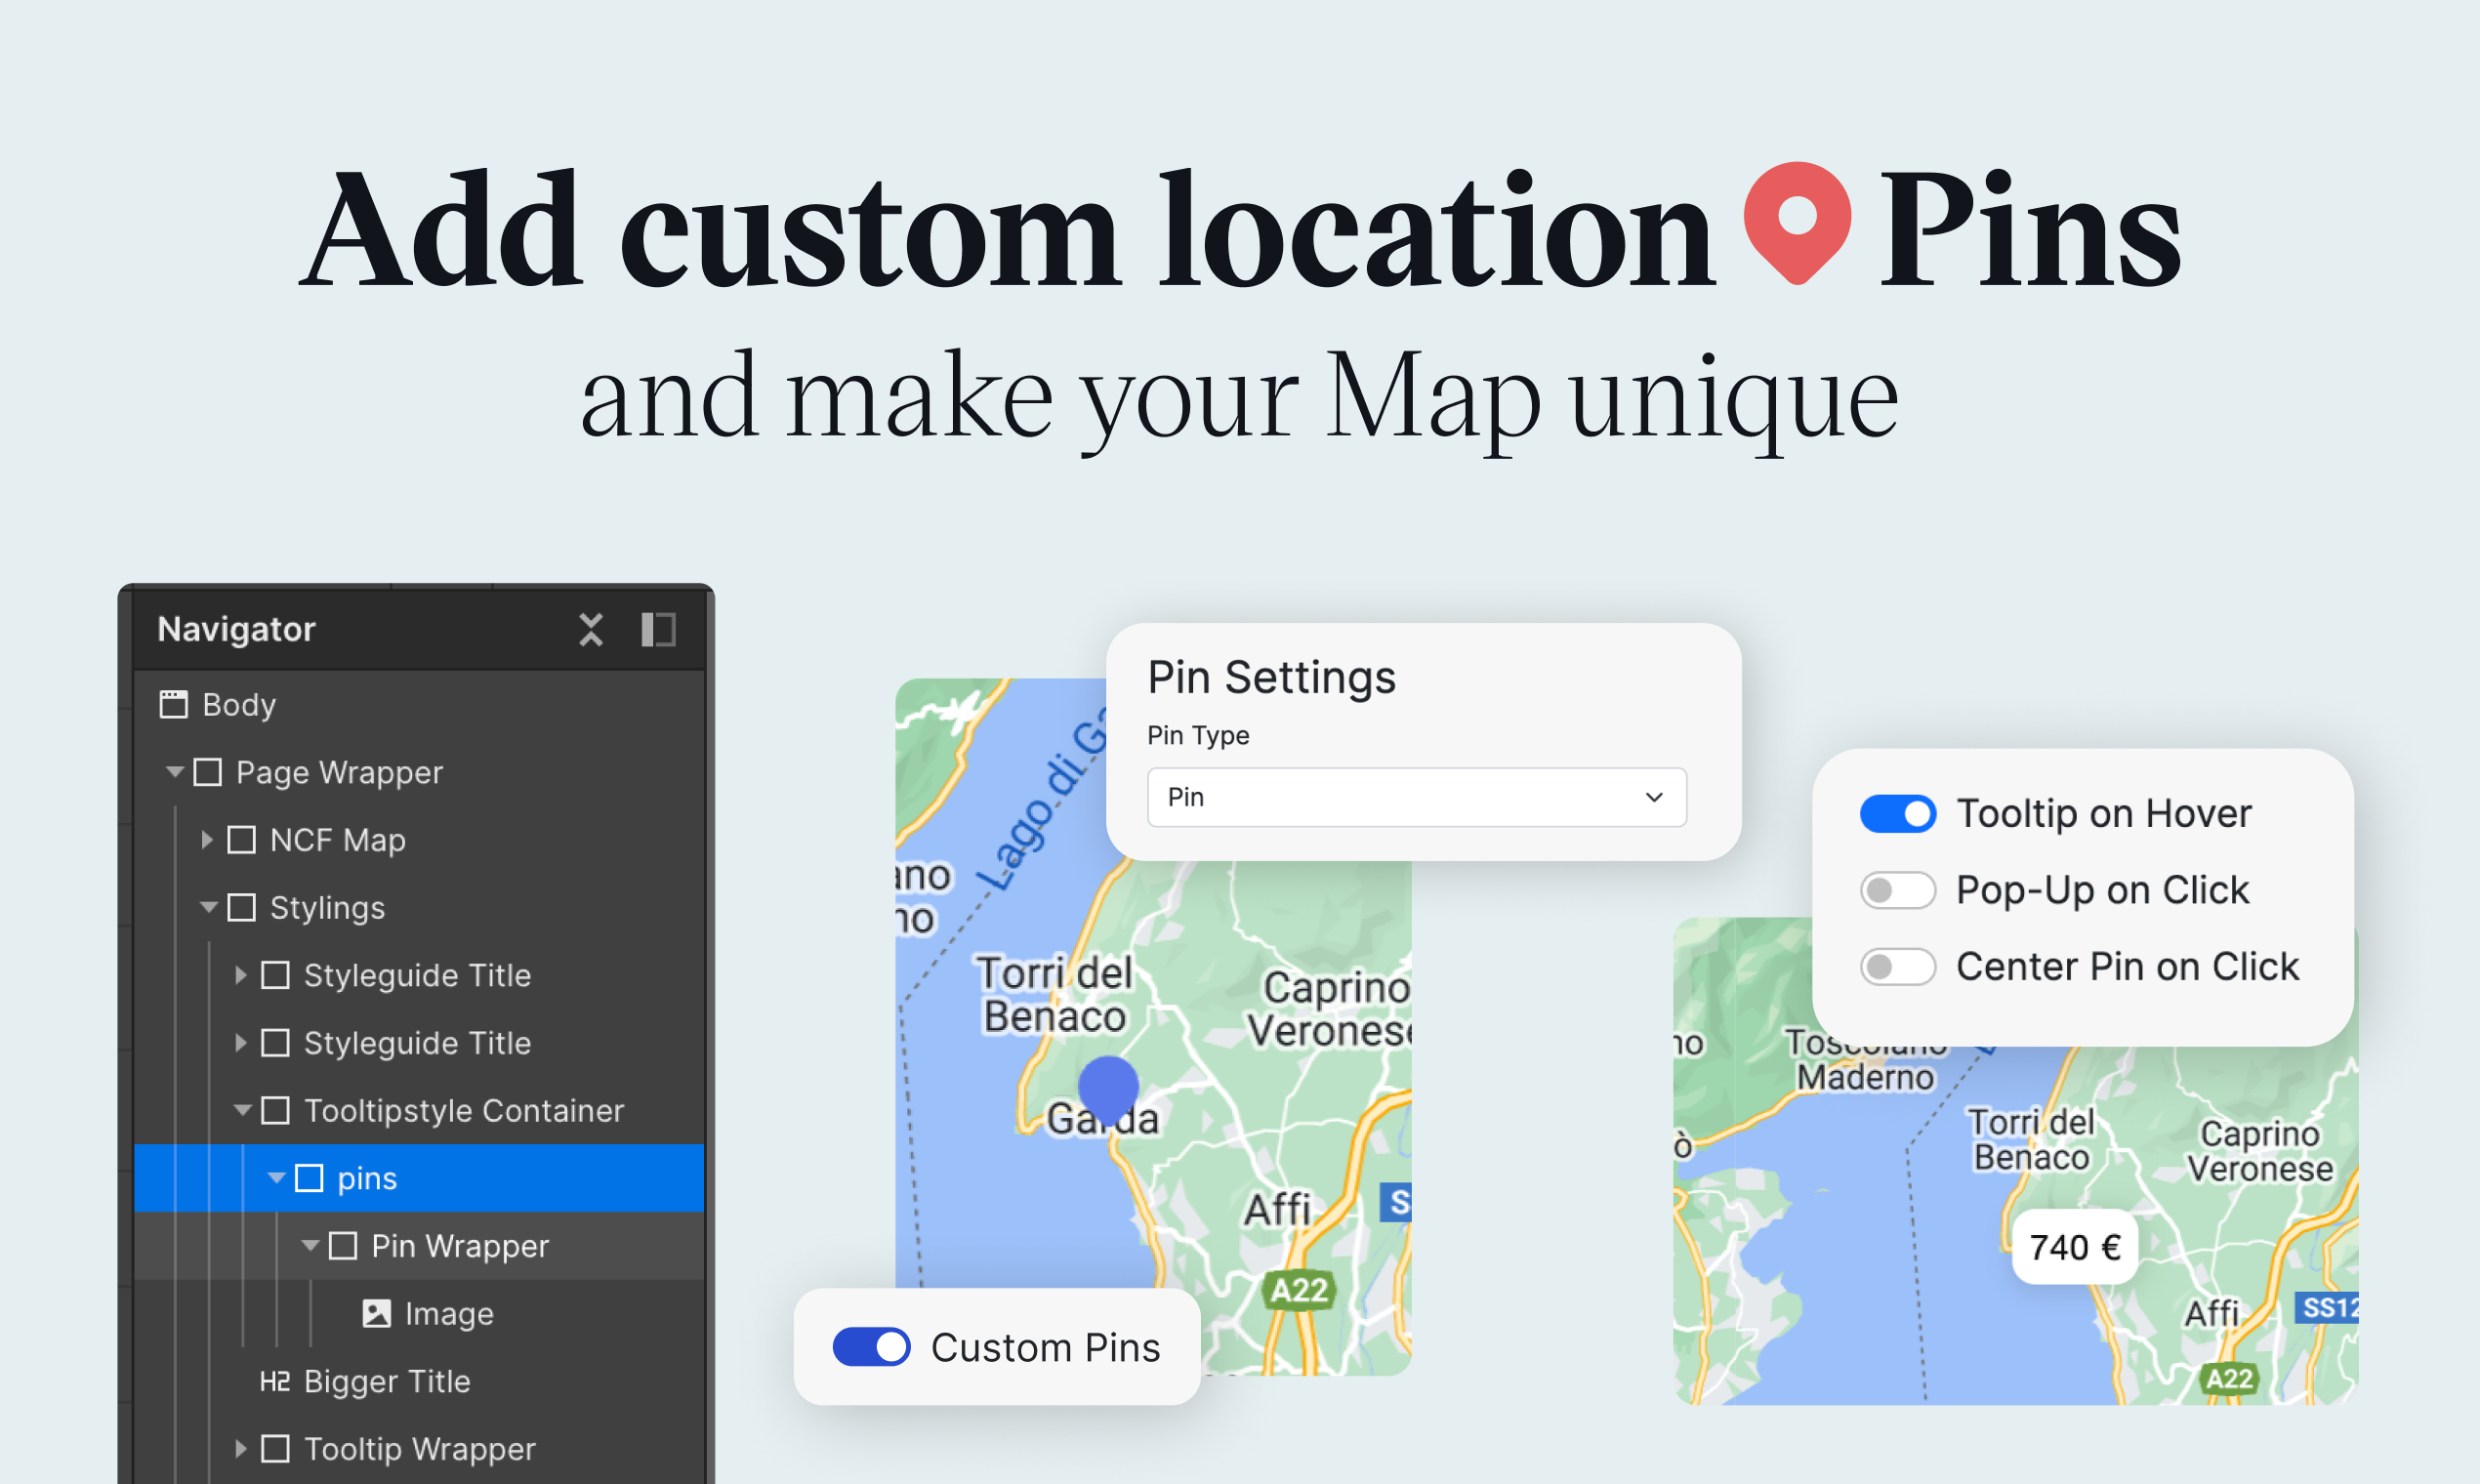Screen dimensions: 2480x1484
Task: Turn on Center Pin on Click
Action: (1897, 966)
